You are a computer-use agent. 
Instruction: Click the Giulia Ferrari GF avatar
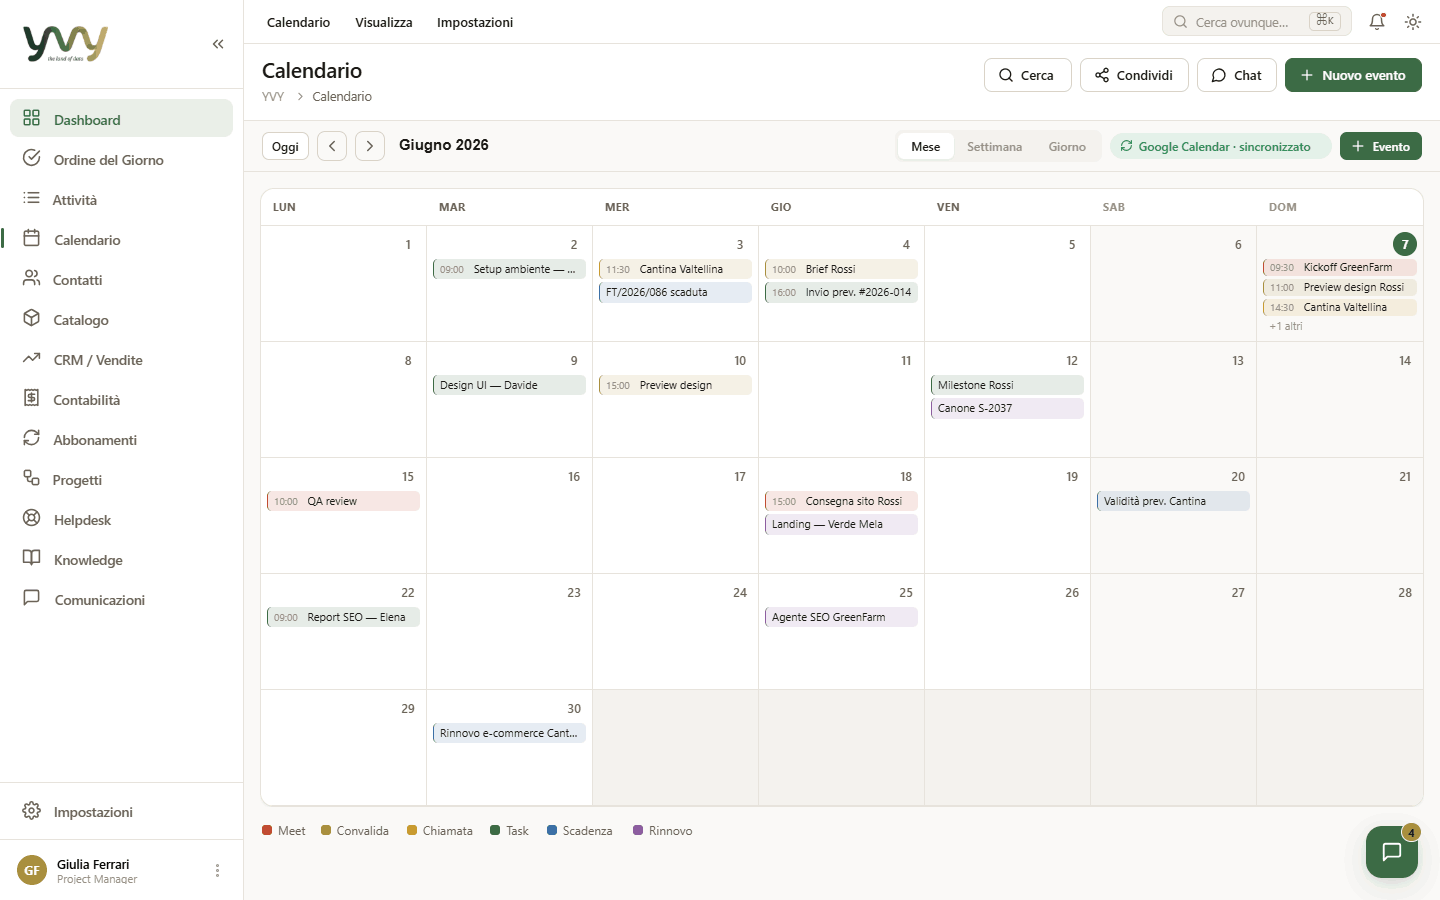point(32,870)
